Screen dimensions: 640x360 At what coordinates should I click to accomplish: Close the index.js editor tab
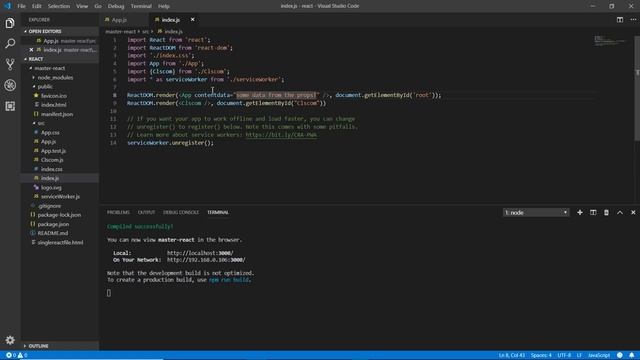(x=193, y=20)
